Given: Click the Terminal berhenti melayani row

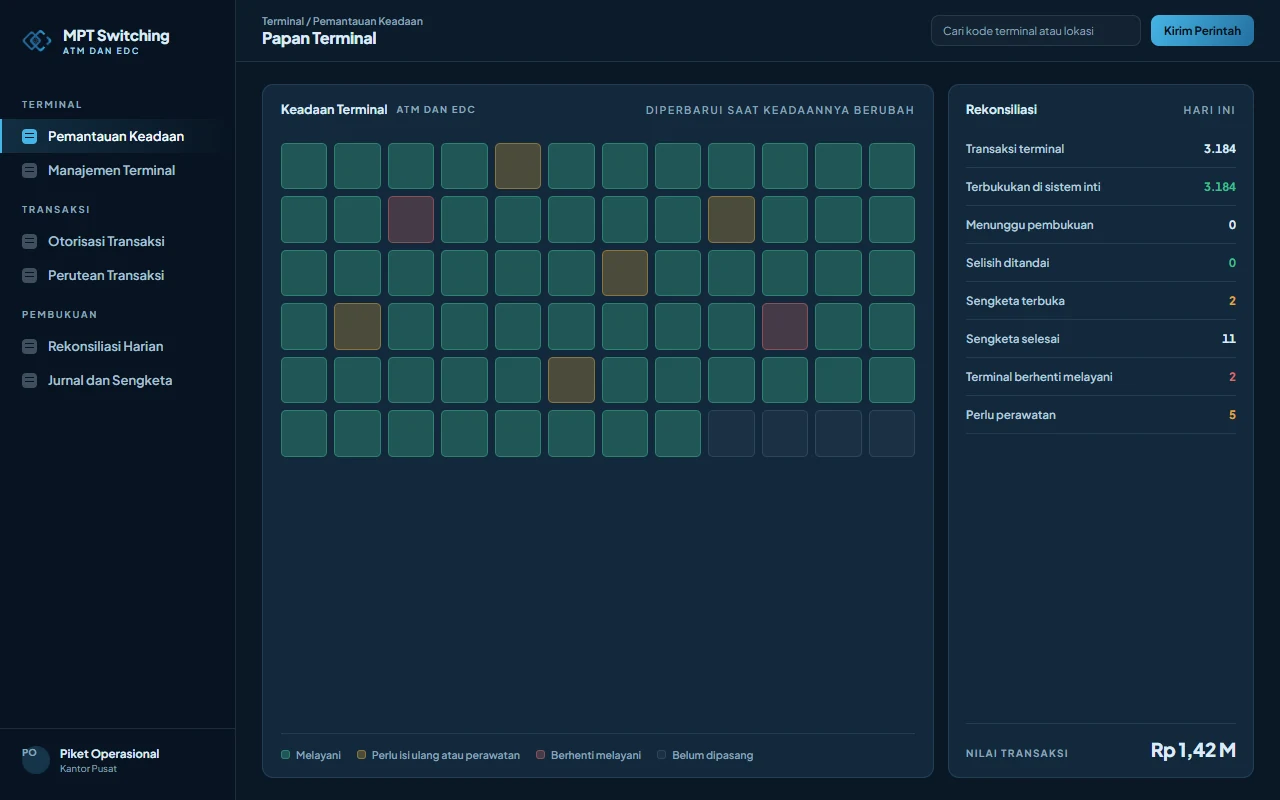Looking at the screenshot, I should coord(1101,377).
